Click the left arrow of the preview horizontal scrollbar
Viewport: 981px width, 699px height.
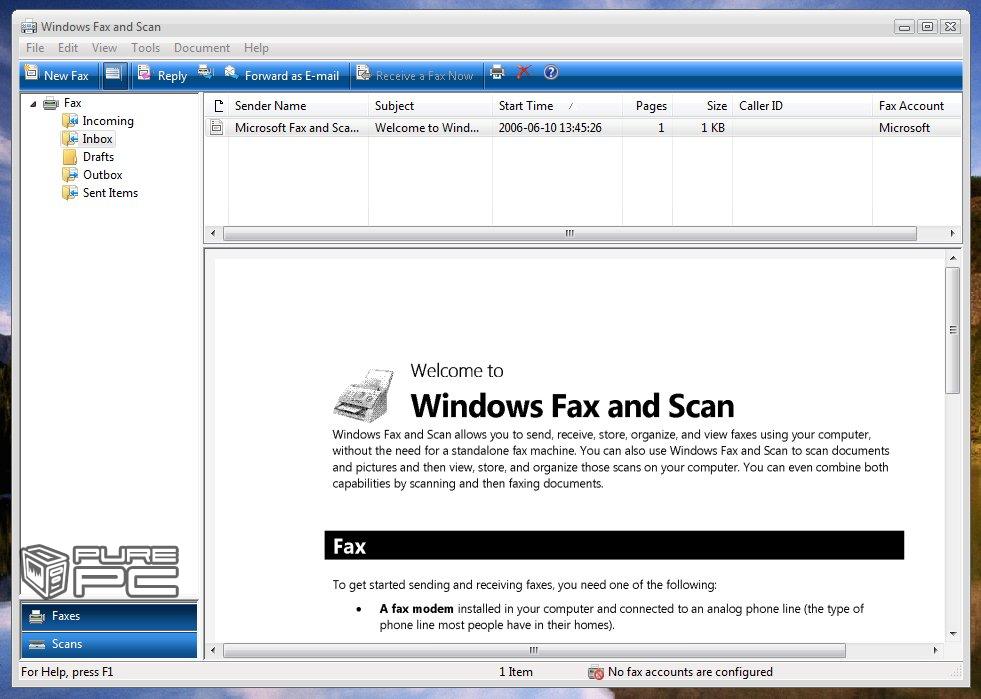(x=213, y=650)
